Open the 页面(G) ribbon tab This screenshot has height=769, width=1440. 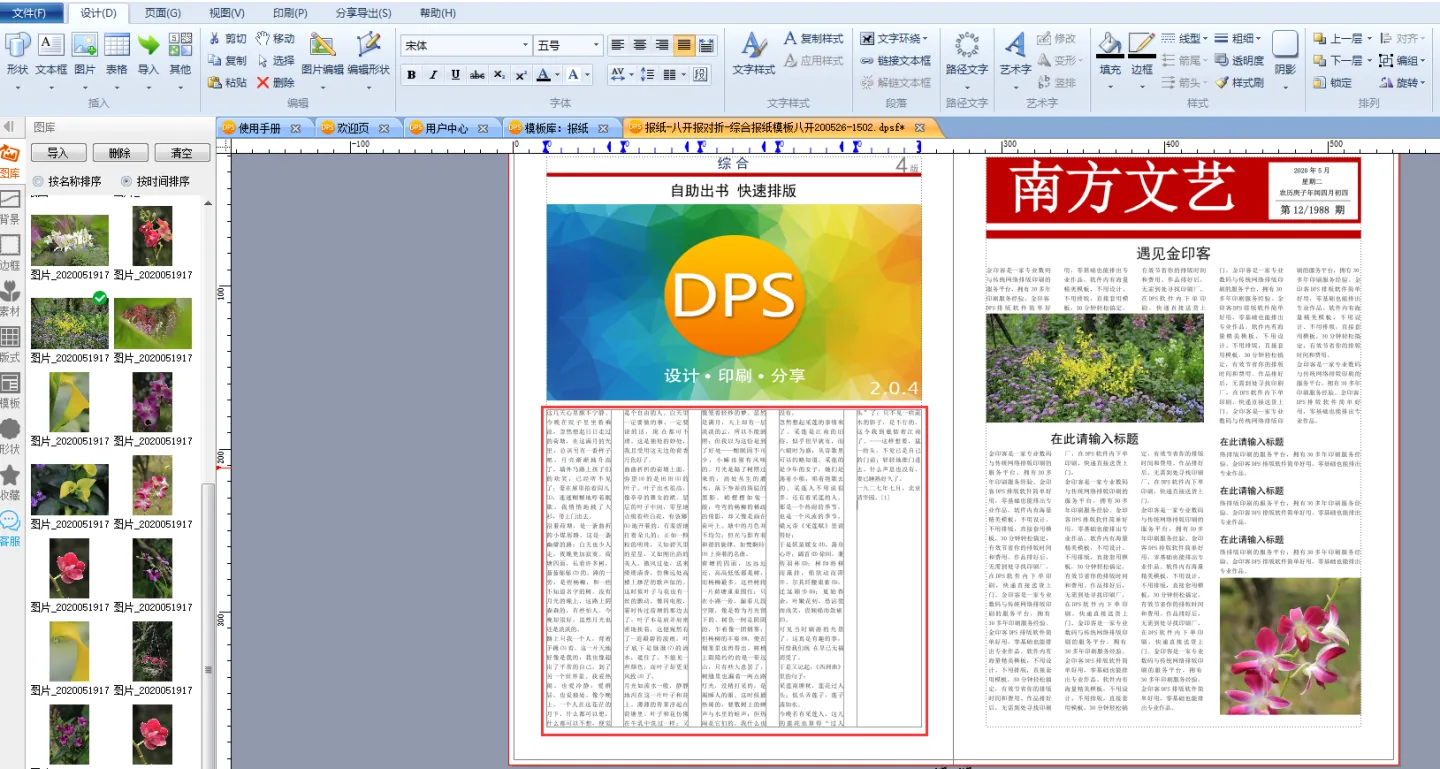click(162, 13)
